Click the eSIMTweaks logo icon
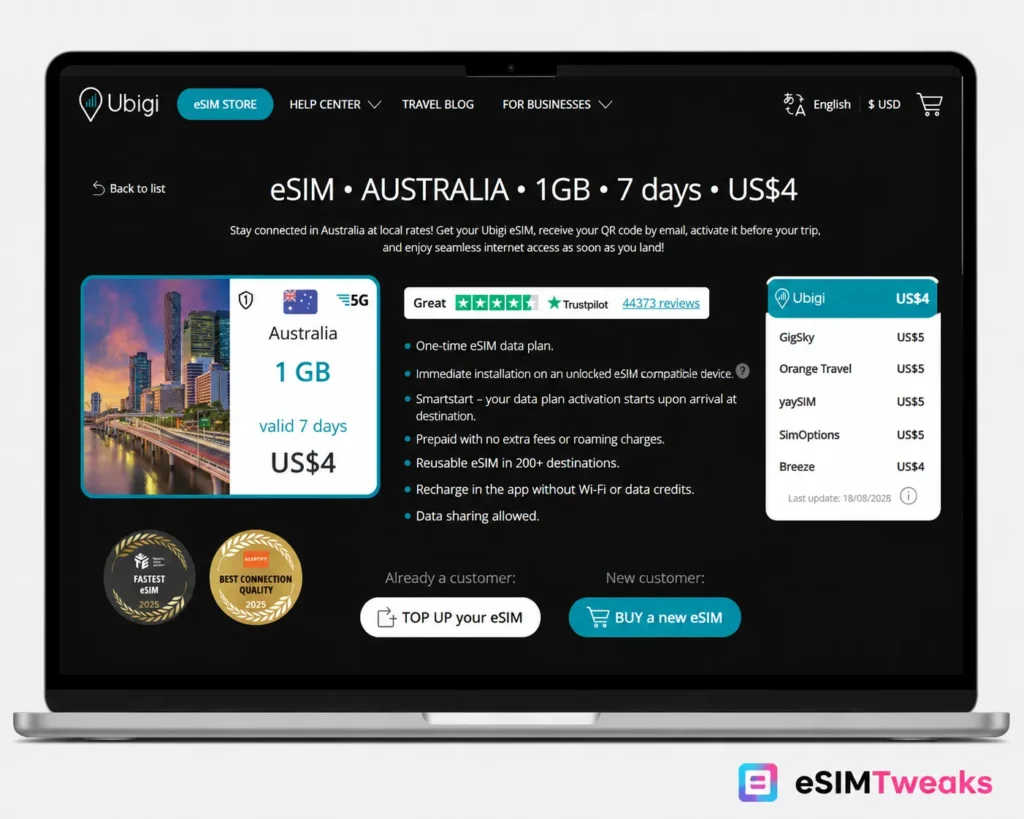The width and height of the screenshot is (1024, 819). coord(758,782)
